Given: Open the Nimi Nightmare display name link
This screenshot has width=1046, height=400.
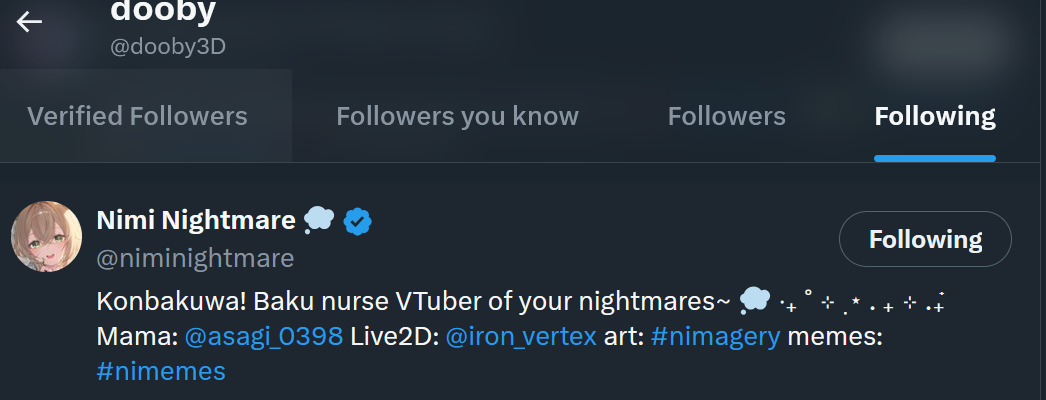Looking at the screenshot, I should click(196, 220).
